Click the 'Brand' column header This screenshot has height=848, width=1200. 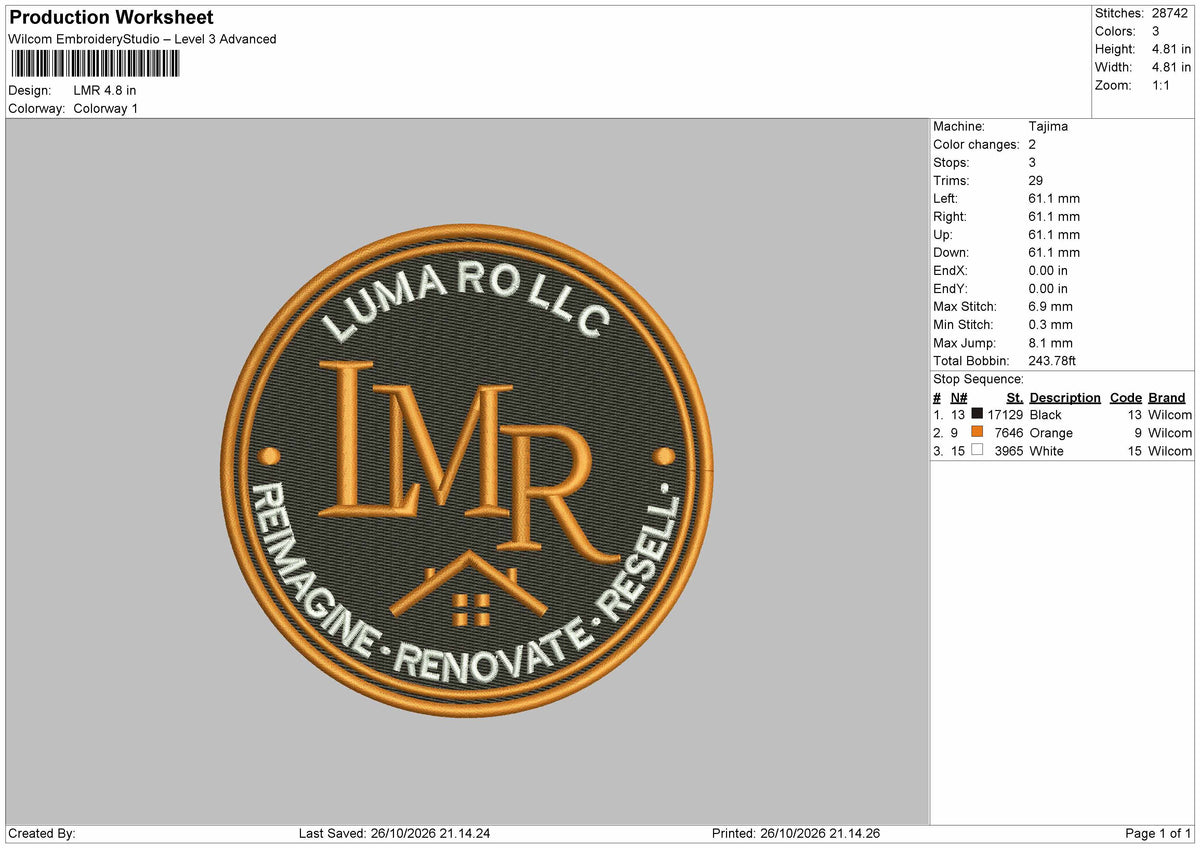pos(1167,397)
